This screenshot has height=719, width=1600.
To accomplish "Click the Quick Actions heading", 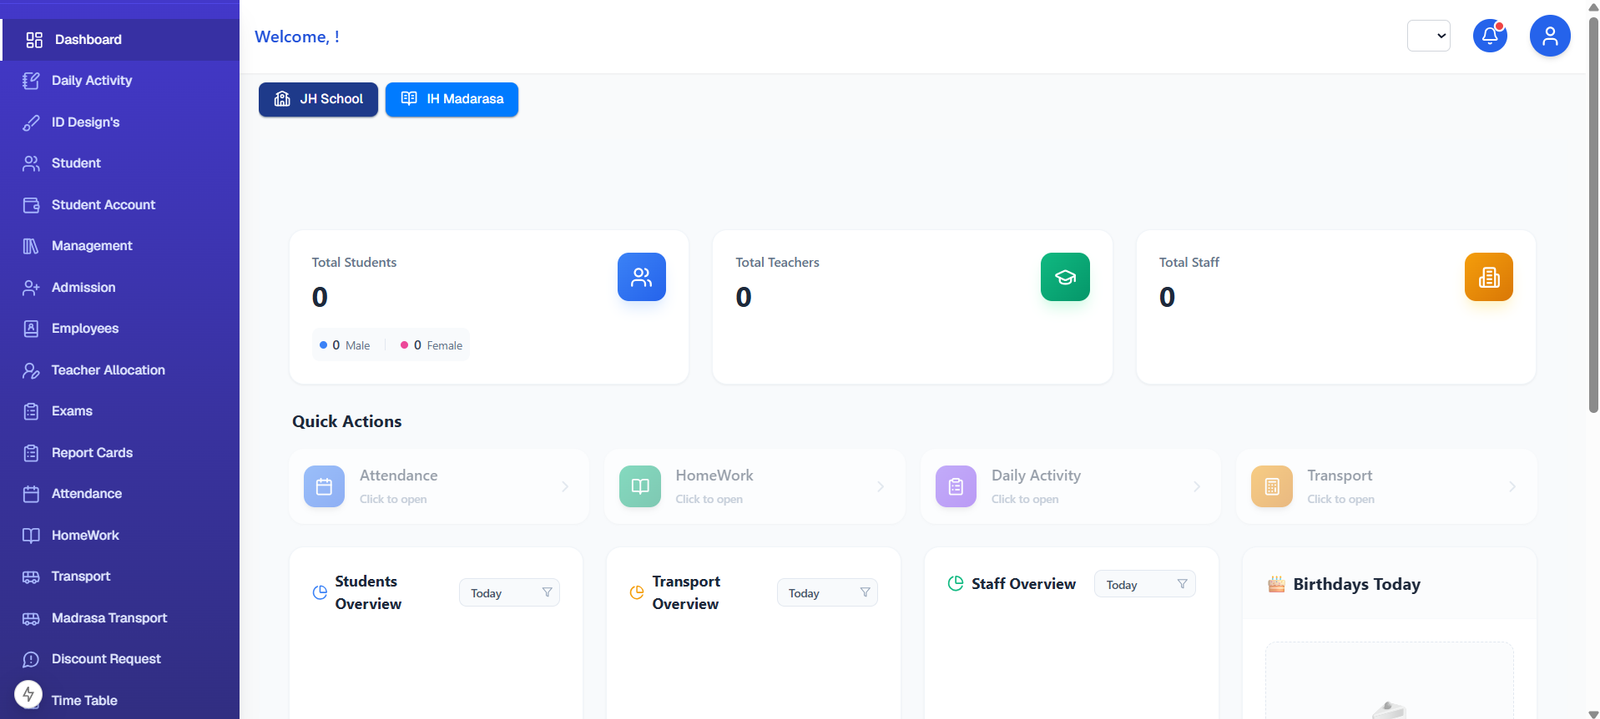I will (x=347, y=422).
